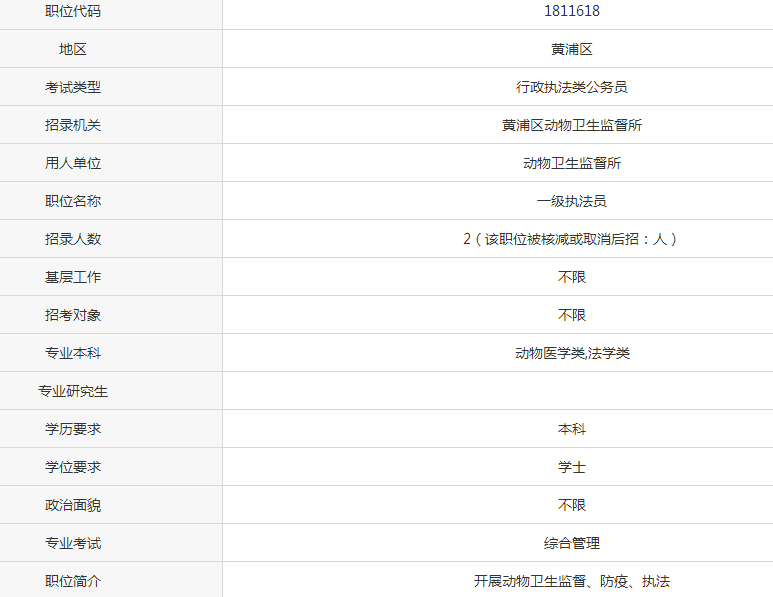Select the 学位要求 label
Screen dimensions: 773x597
73,467
